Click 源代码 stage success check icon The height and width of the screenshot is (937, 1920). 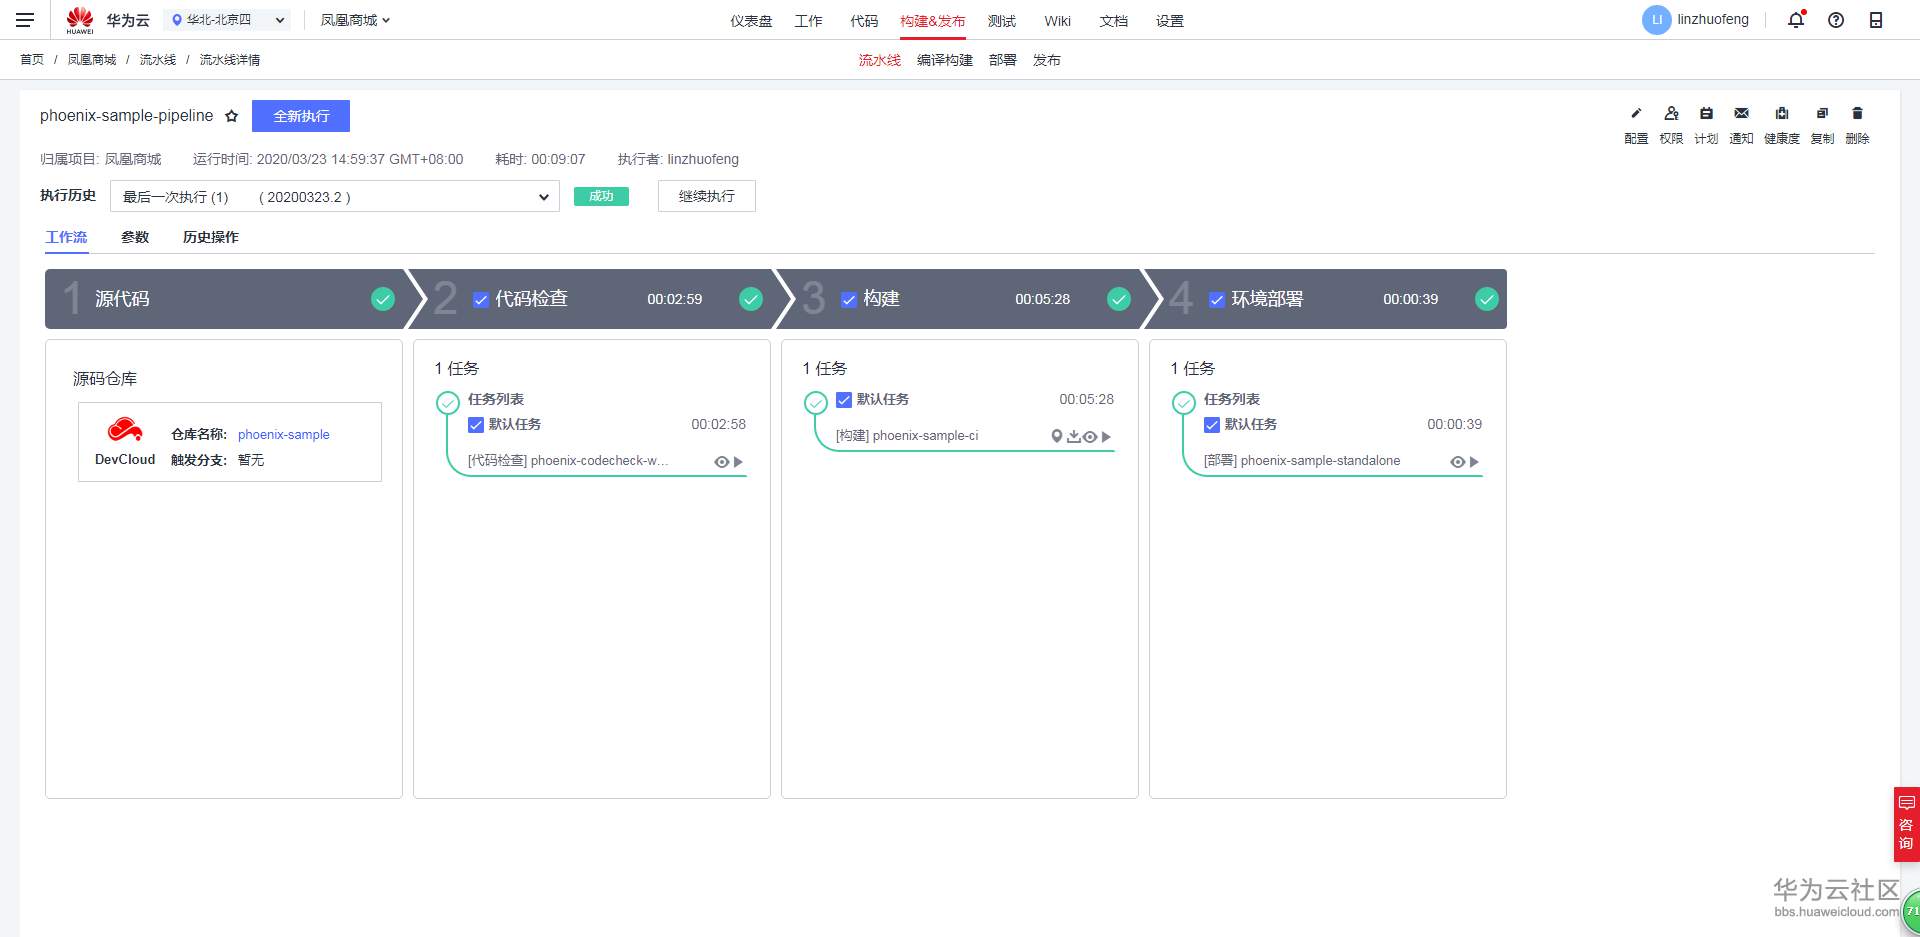(383, 299)
